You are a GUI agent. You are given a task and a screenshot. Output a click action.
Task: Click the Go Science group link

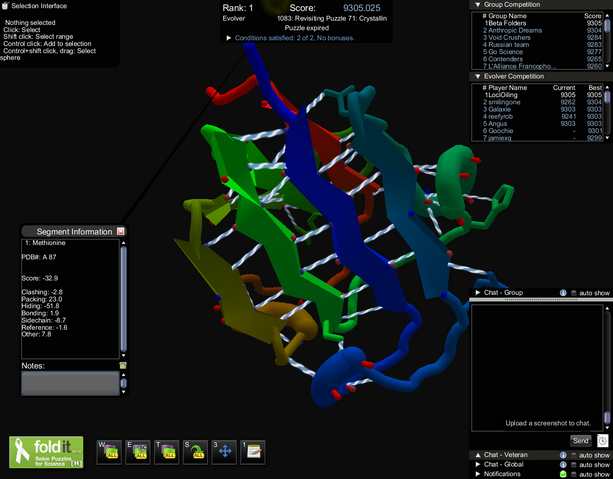click(x=505, y=52)
